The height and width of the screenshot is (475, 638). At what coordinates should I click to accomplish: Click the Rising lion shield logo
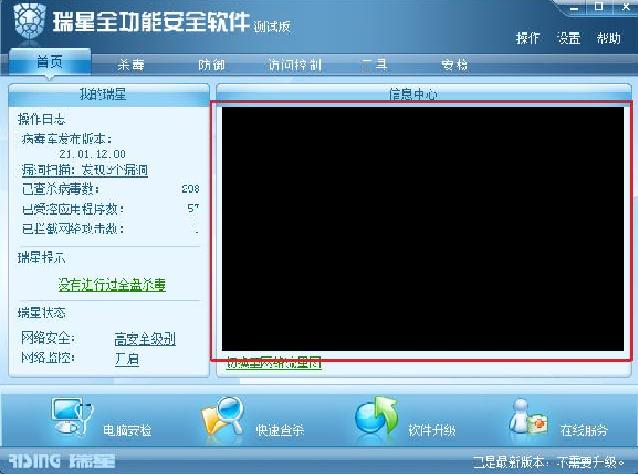pos(29,21)
